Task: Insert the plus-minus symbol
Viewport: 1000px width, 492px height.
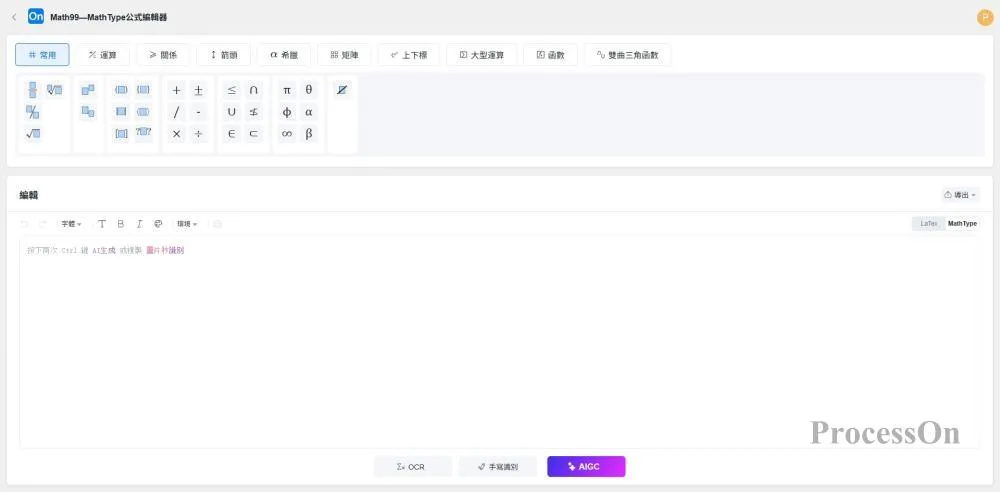Action: click(x=198, y=90)
